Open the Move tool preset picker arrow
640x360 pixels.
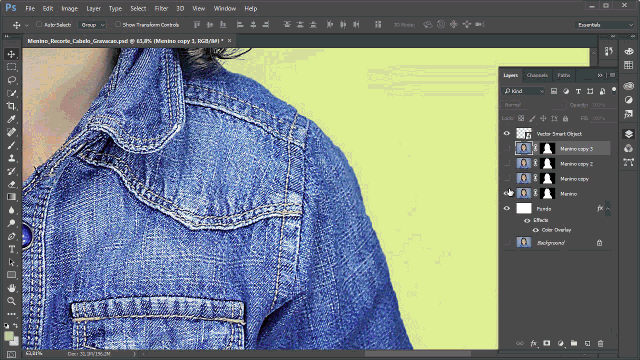pyautogui.click(x=27, y=25)
